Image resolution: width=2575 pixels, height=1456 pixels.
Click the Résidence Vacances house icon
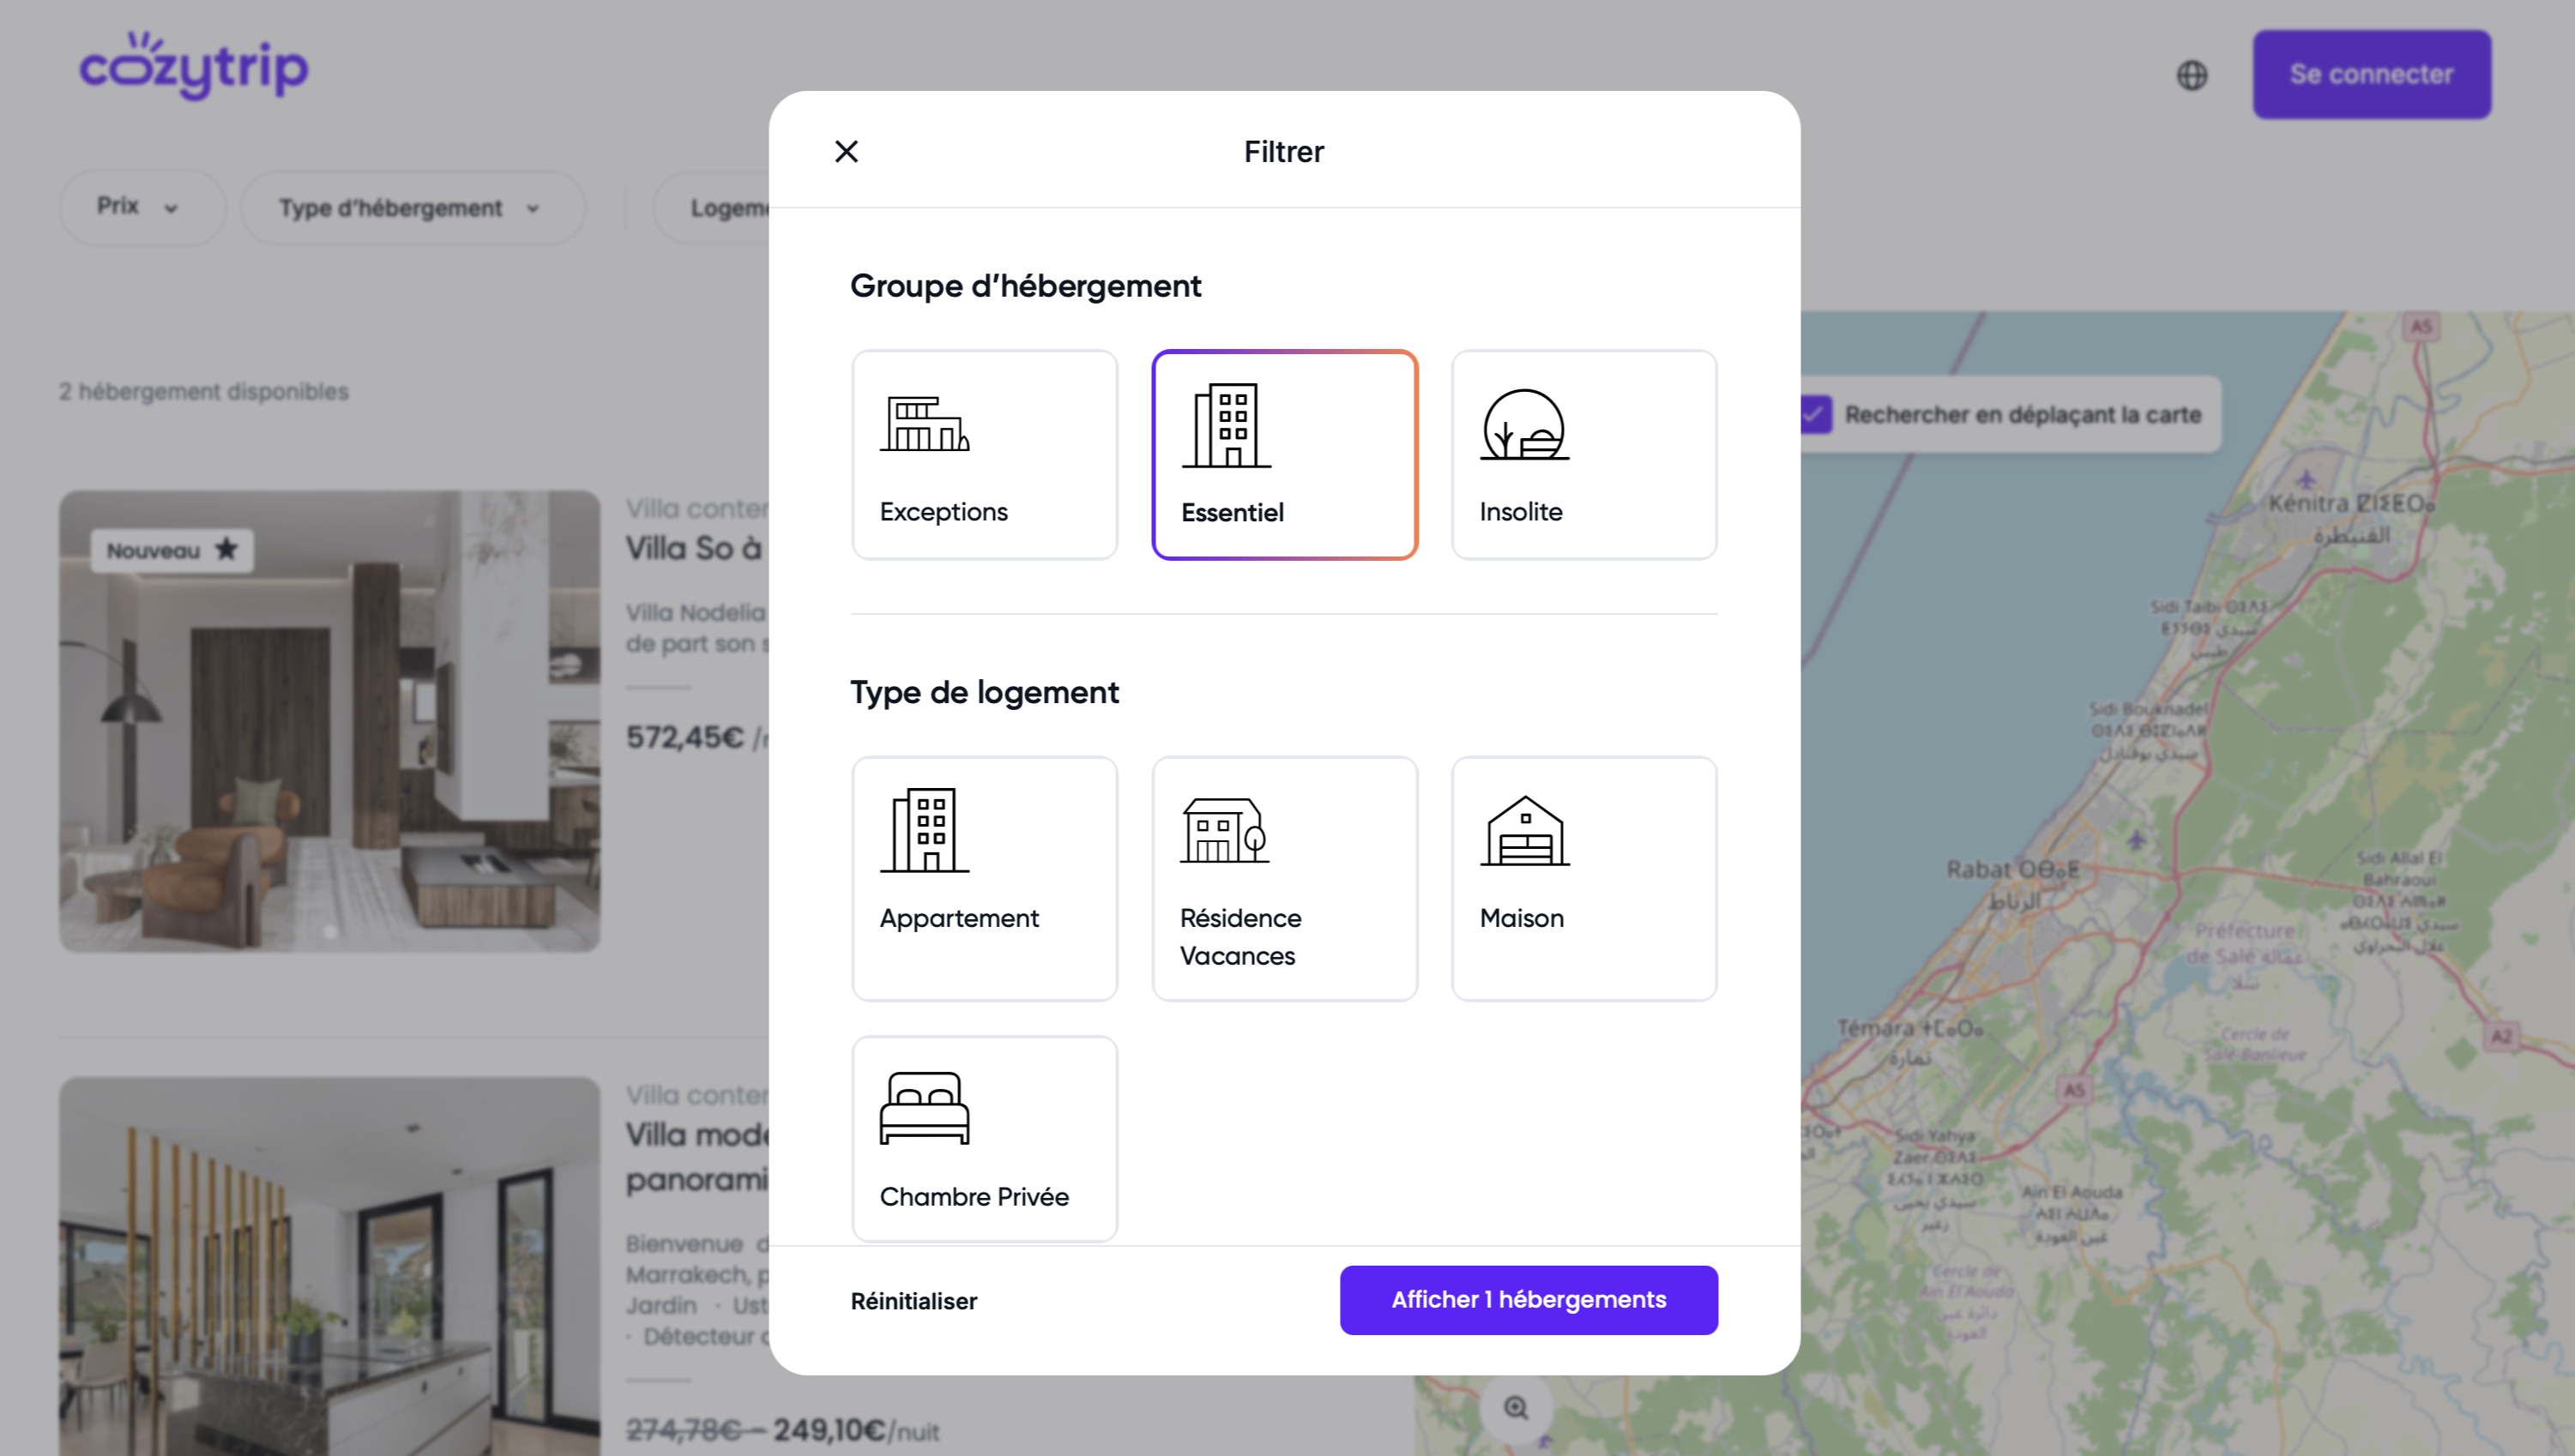1224,830
